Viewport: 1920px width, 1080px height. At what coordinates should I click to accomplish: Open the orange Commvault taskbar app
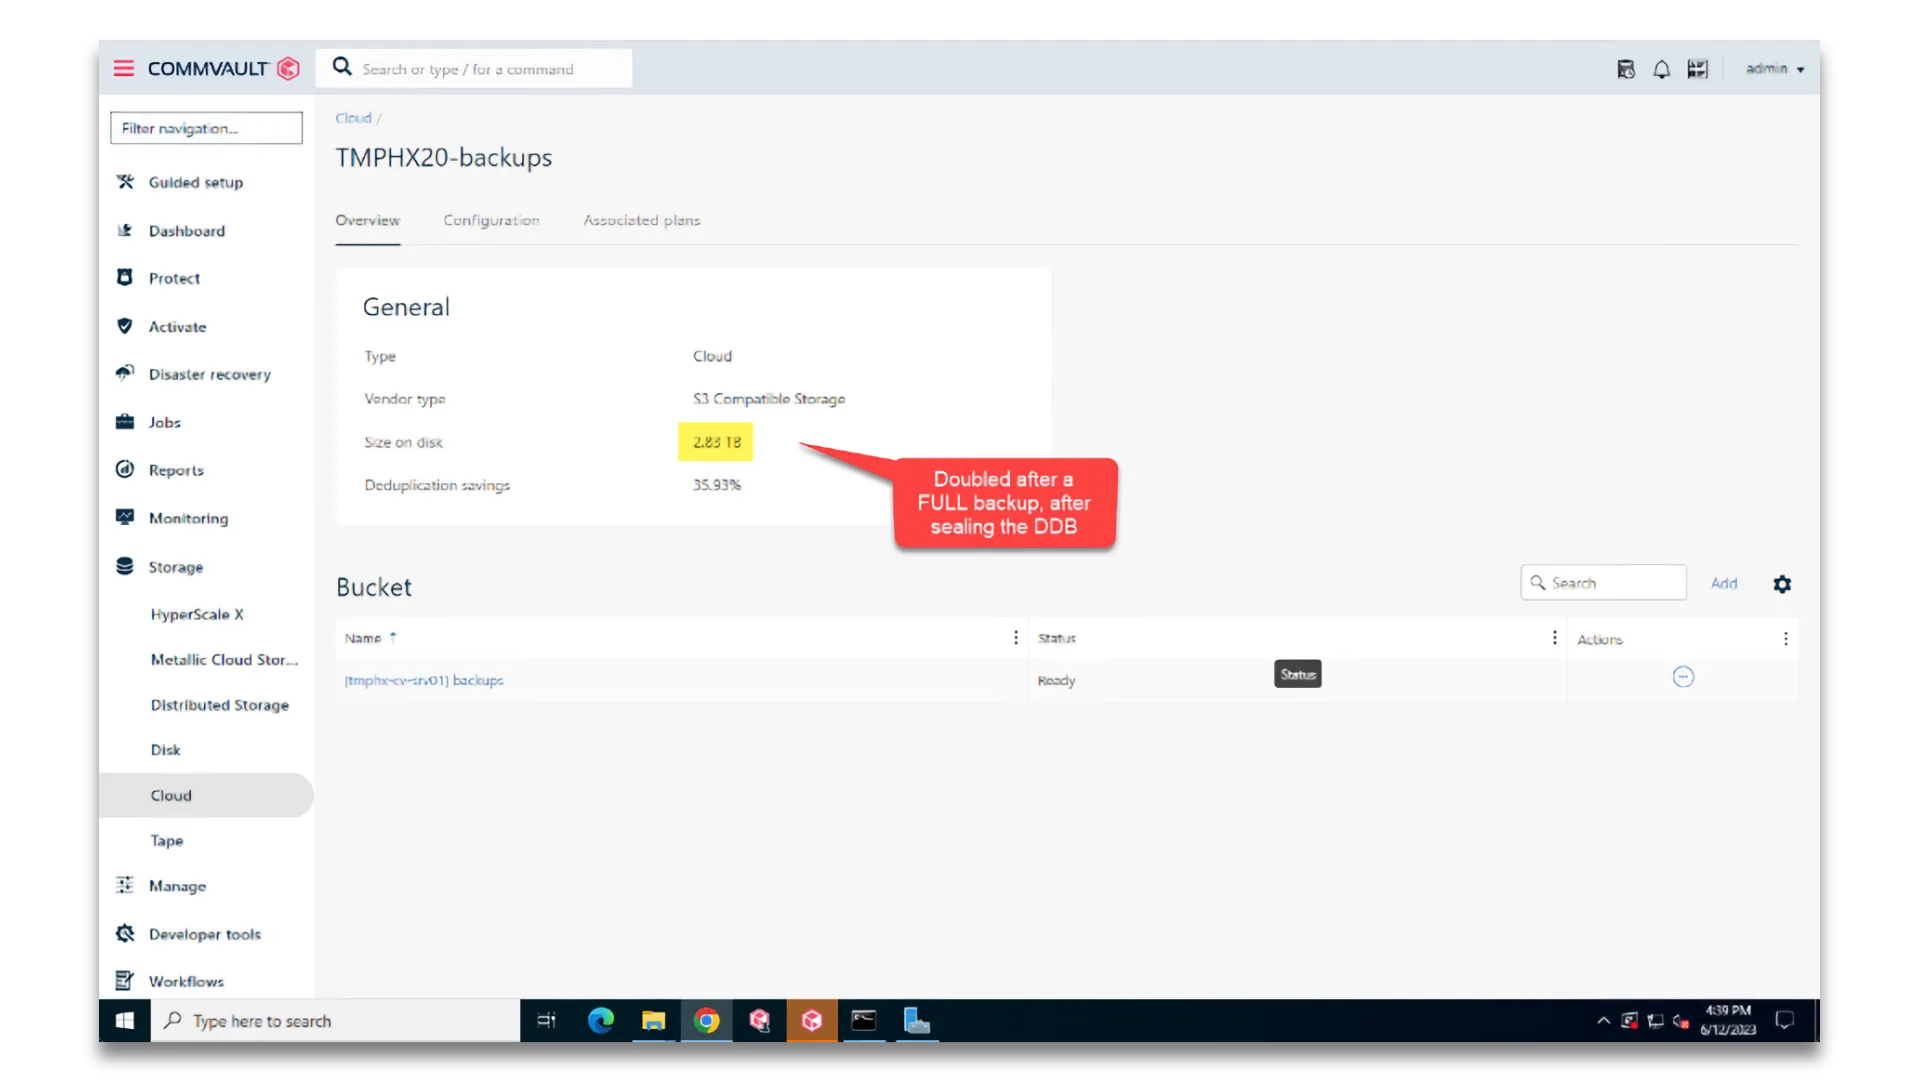point(811,1020)
